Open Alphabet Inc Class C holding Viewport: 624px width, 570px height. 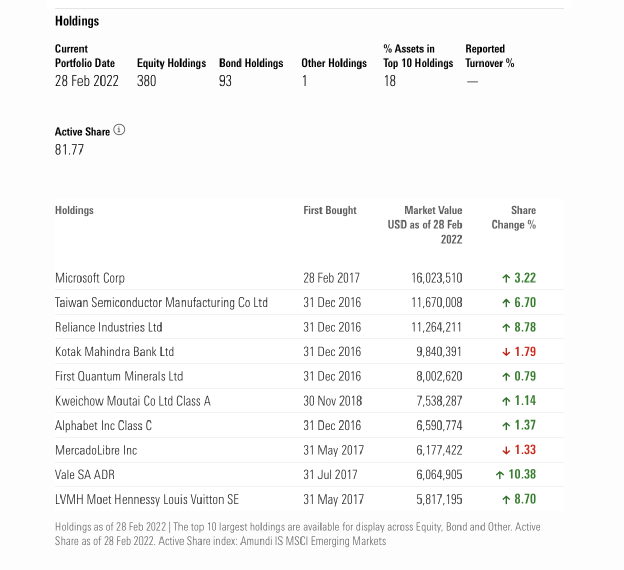tap(103, 426)
